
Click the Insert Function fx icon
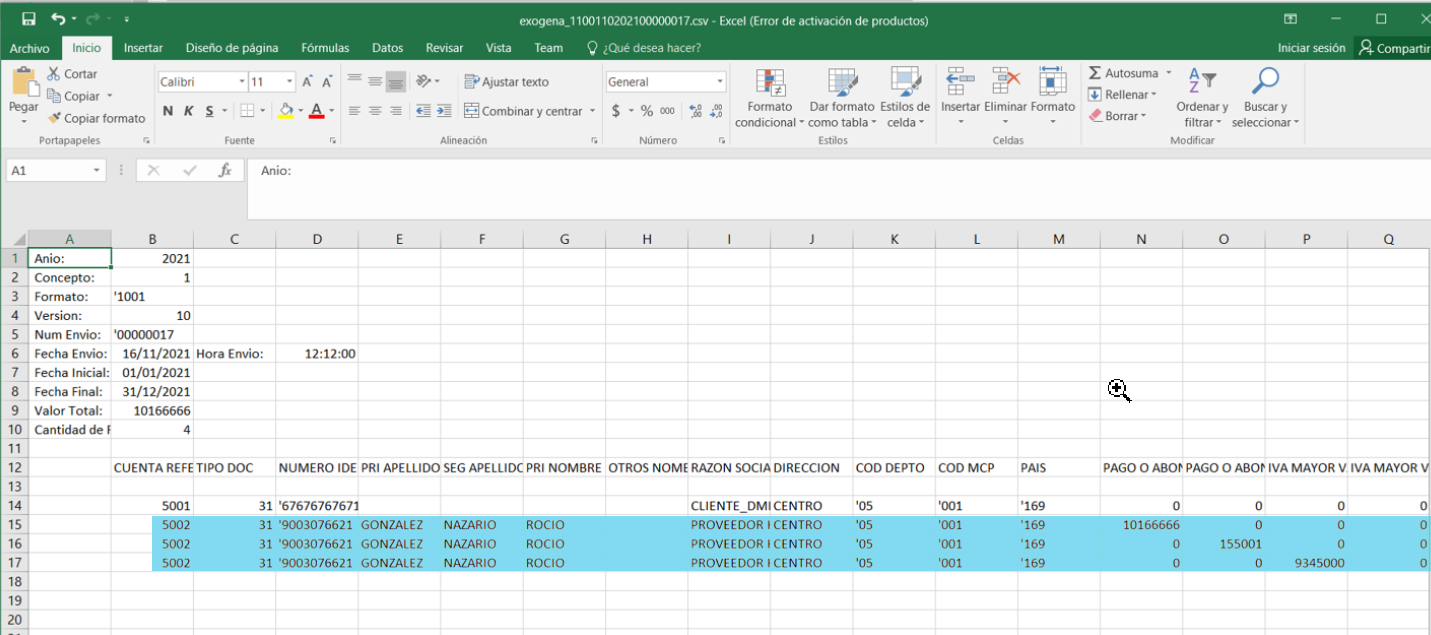225,171
